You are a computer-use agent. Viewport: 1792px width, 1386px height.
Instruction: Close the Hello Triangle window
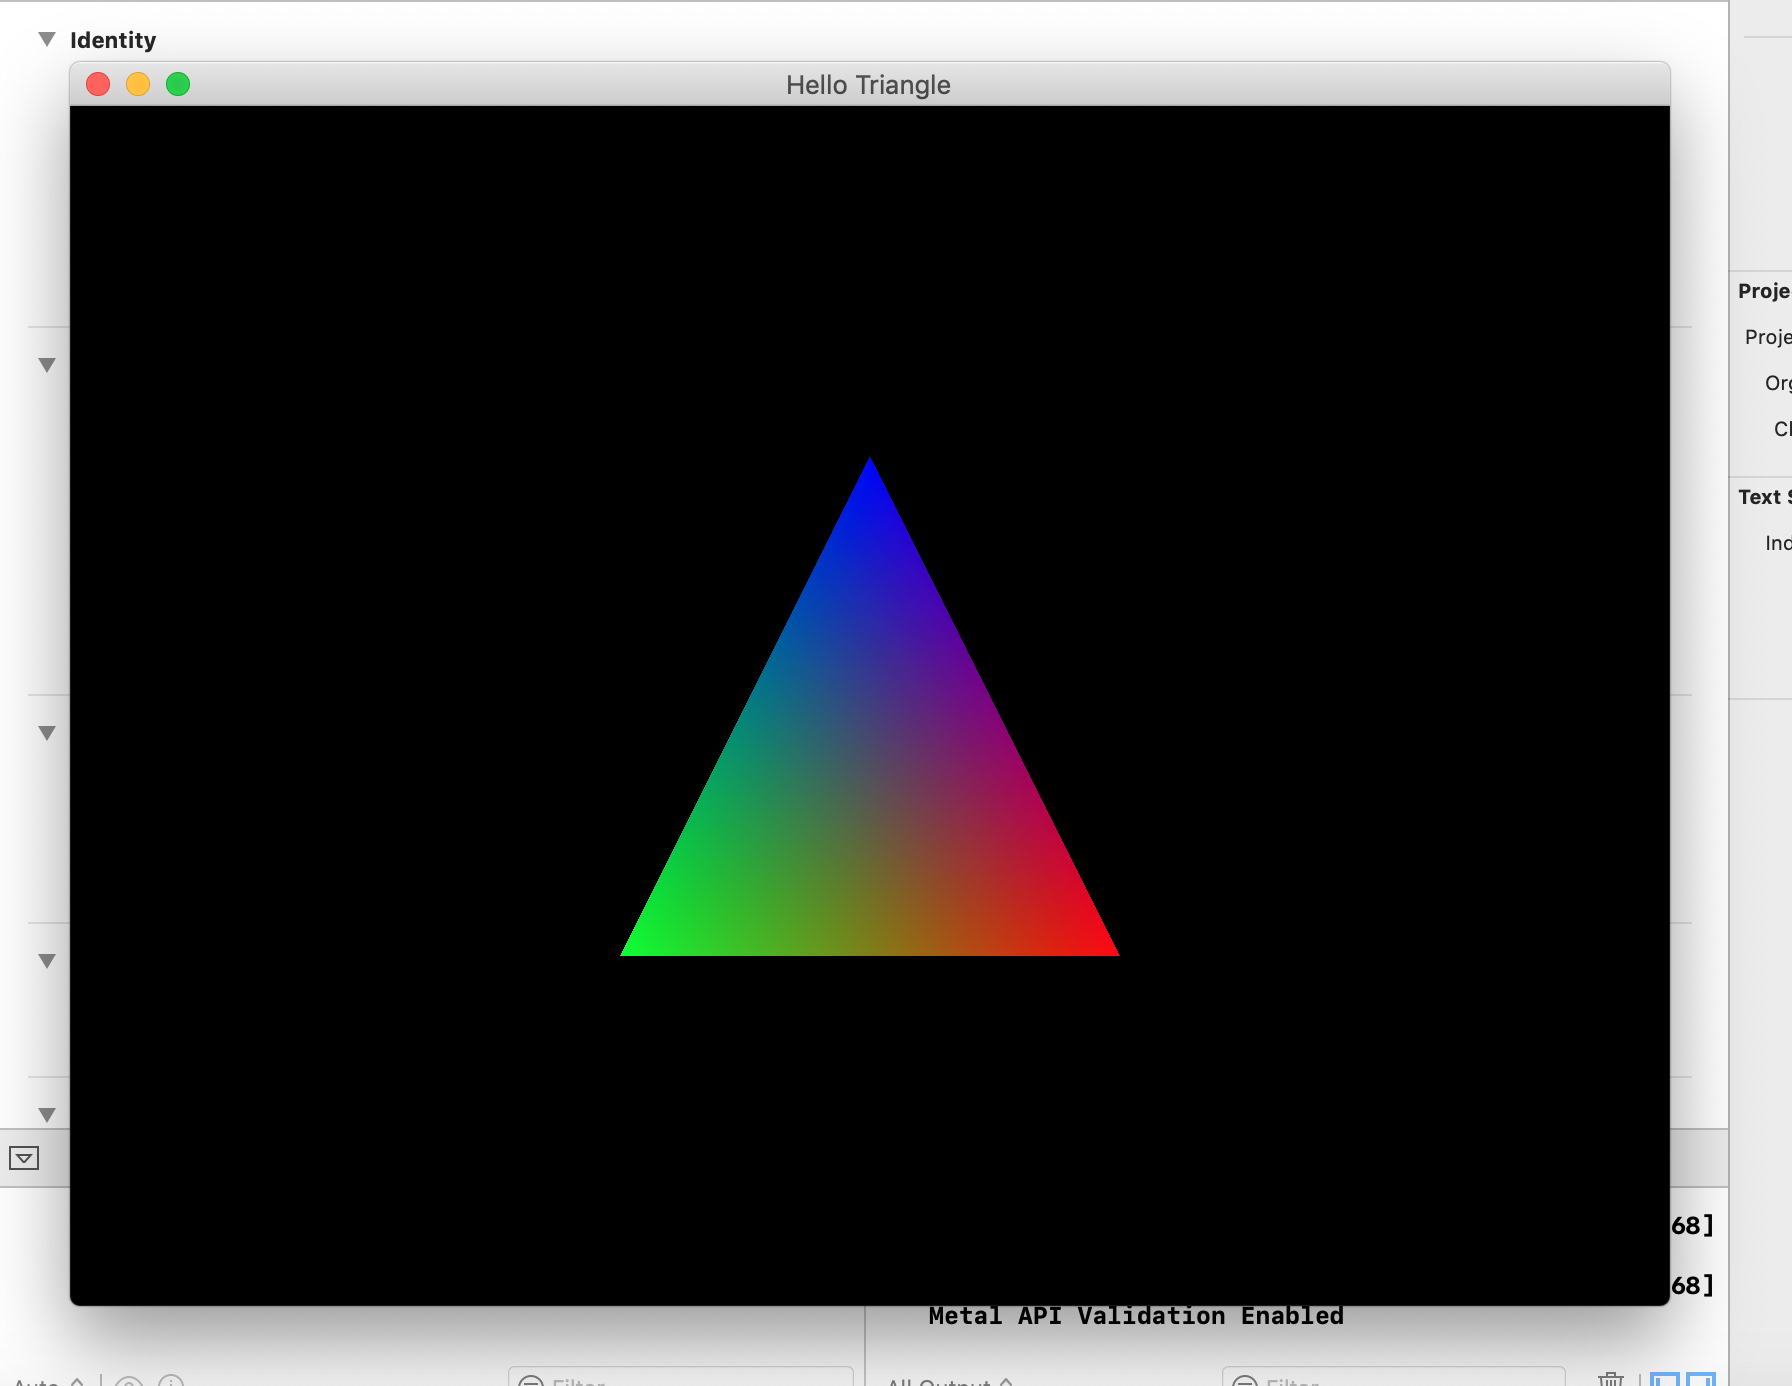pos(98,84)
